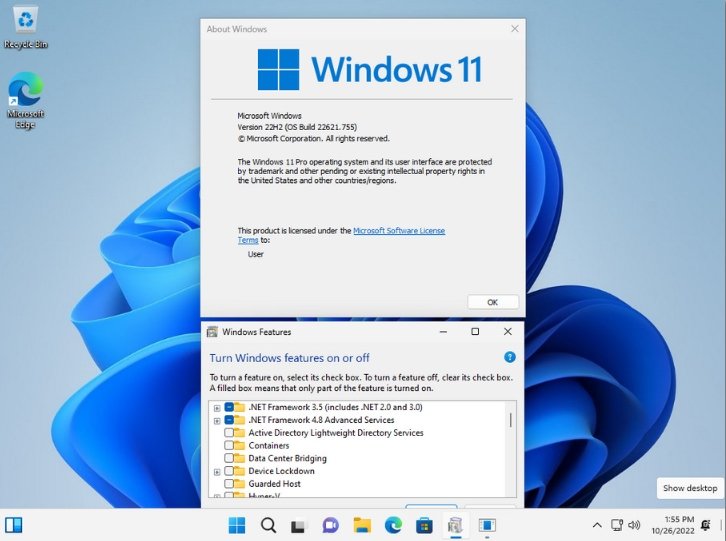
Task: Click the Guarded Host folder icon
Action: point(239,484)
